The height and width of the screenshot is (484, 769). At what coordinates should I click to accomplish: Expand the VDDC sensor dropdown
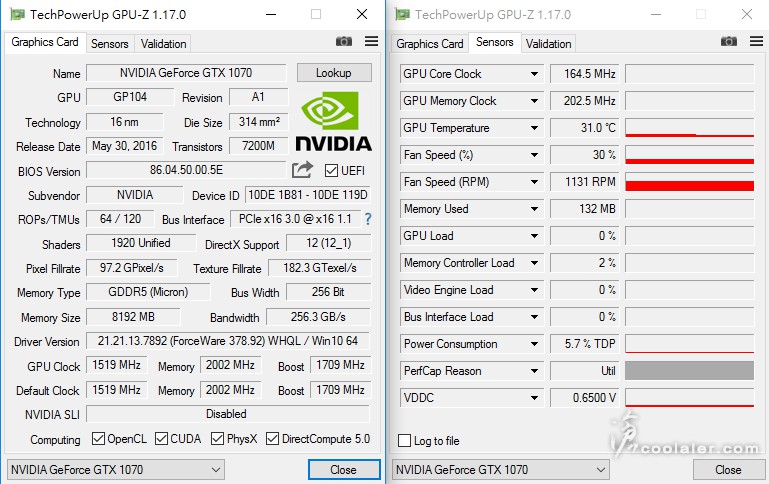pyautogui.click(x=534, y=398)
